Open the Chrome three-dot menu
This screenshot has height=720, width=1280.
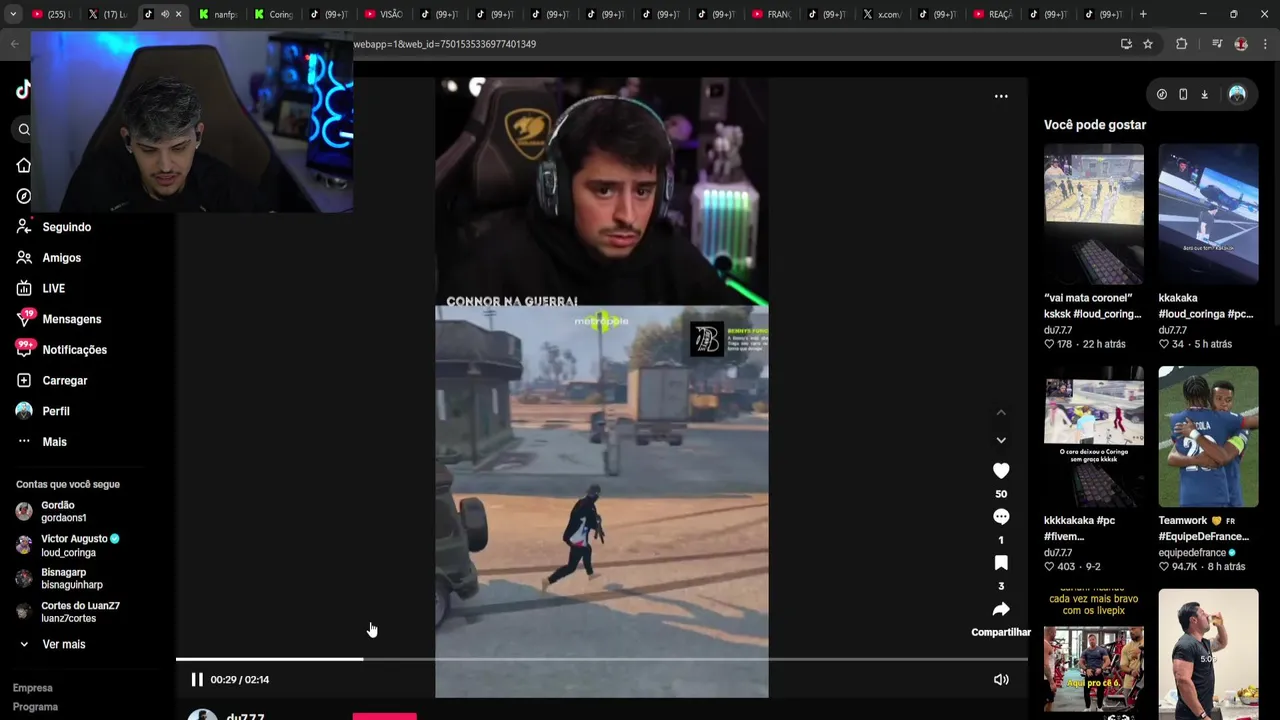click(1265, 44)
